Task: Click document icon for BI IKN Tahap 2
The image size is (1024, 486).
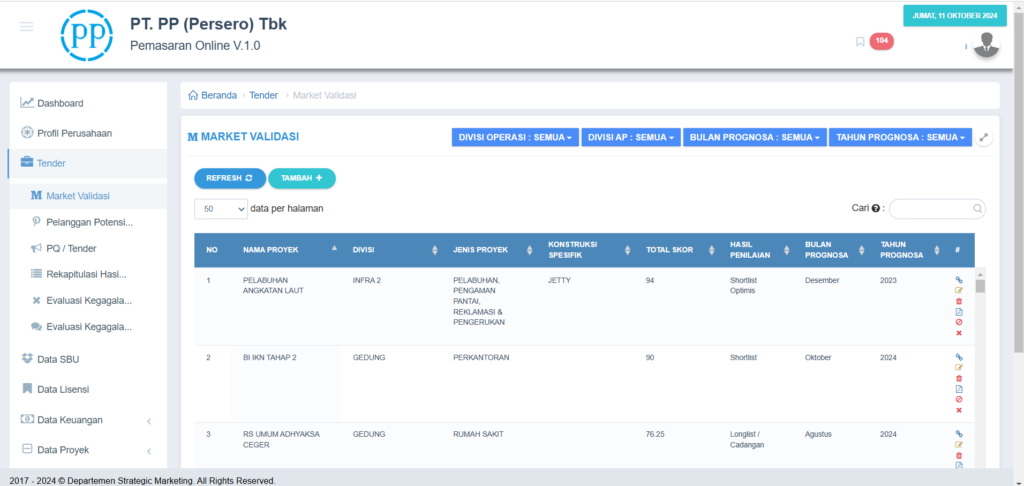Action: point(959,389)
